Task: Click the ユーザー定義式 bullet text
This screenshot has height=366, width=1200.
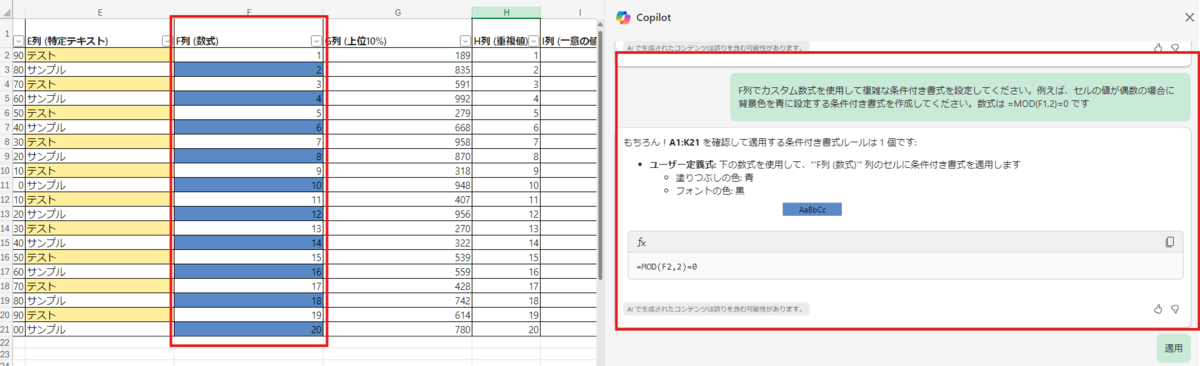Action: click(x=836, y=164)
